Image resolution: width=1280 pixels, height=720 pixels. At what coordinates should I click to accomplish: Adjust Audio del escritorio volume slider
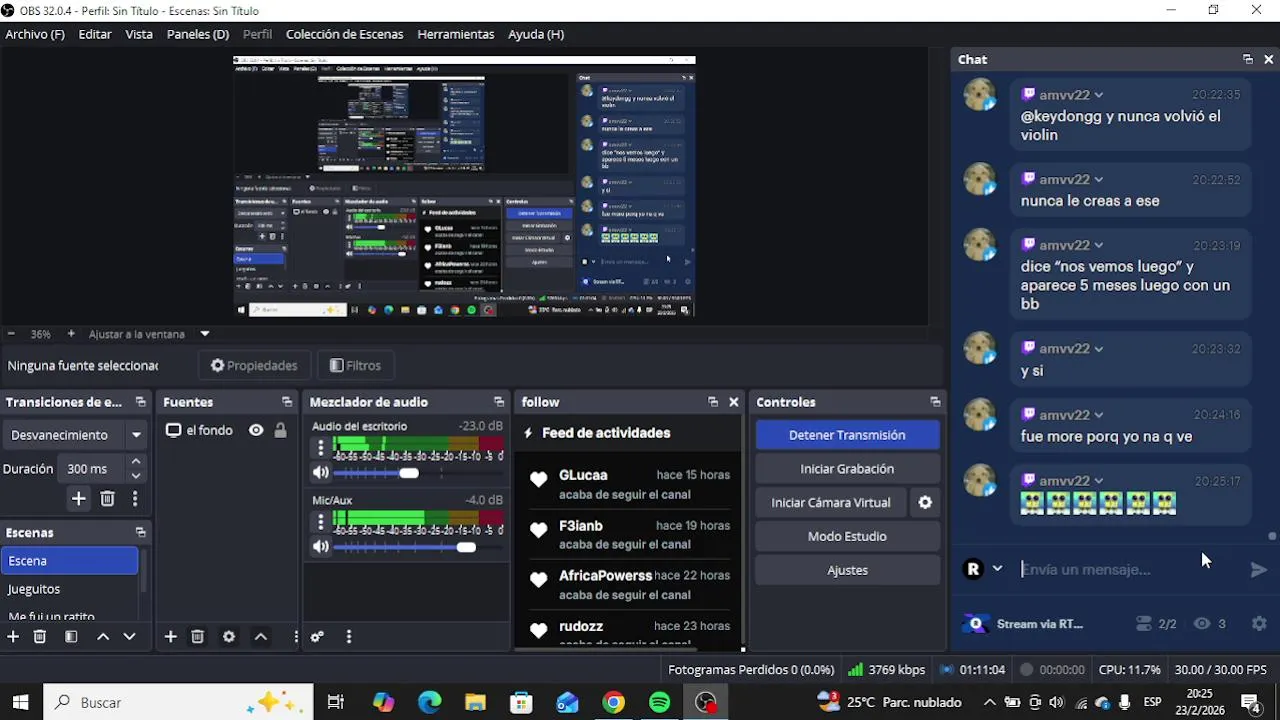coord(408,472)
